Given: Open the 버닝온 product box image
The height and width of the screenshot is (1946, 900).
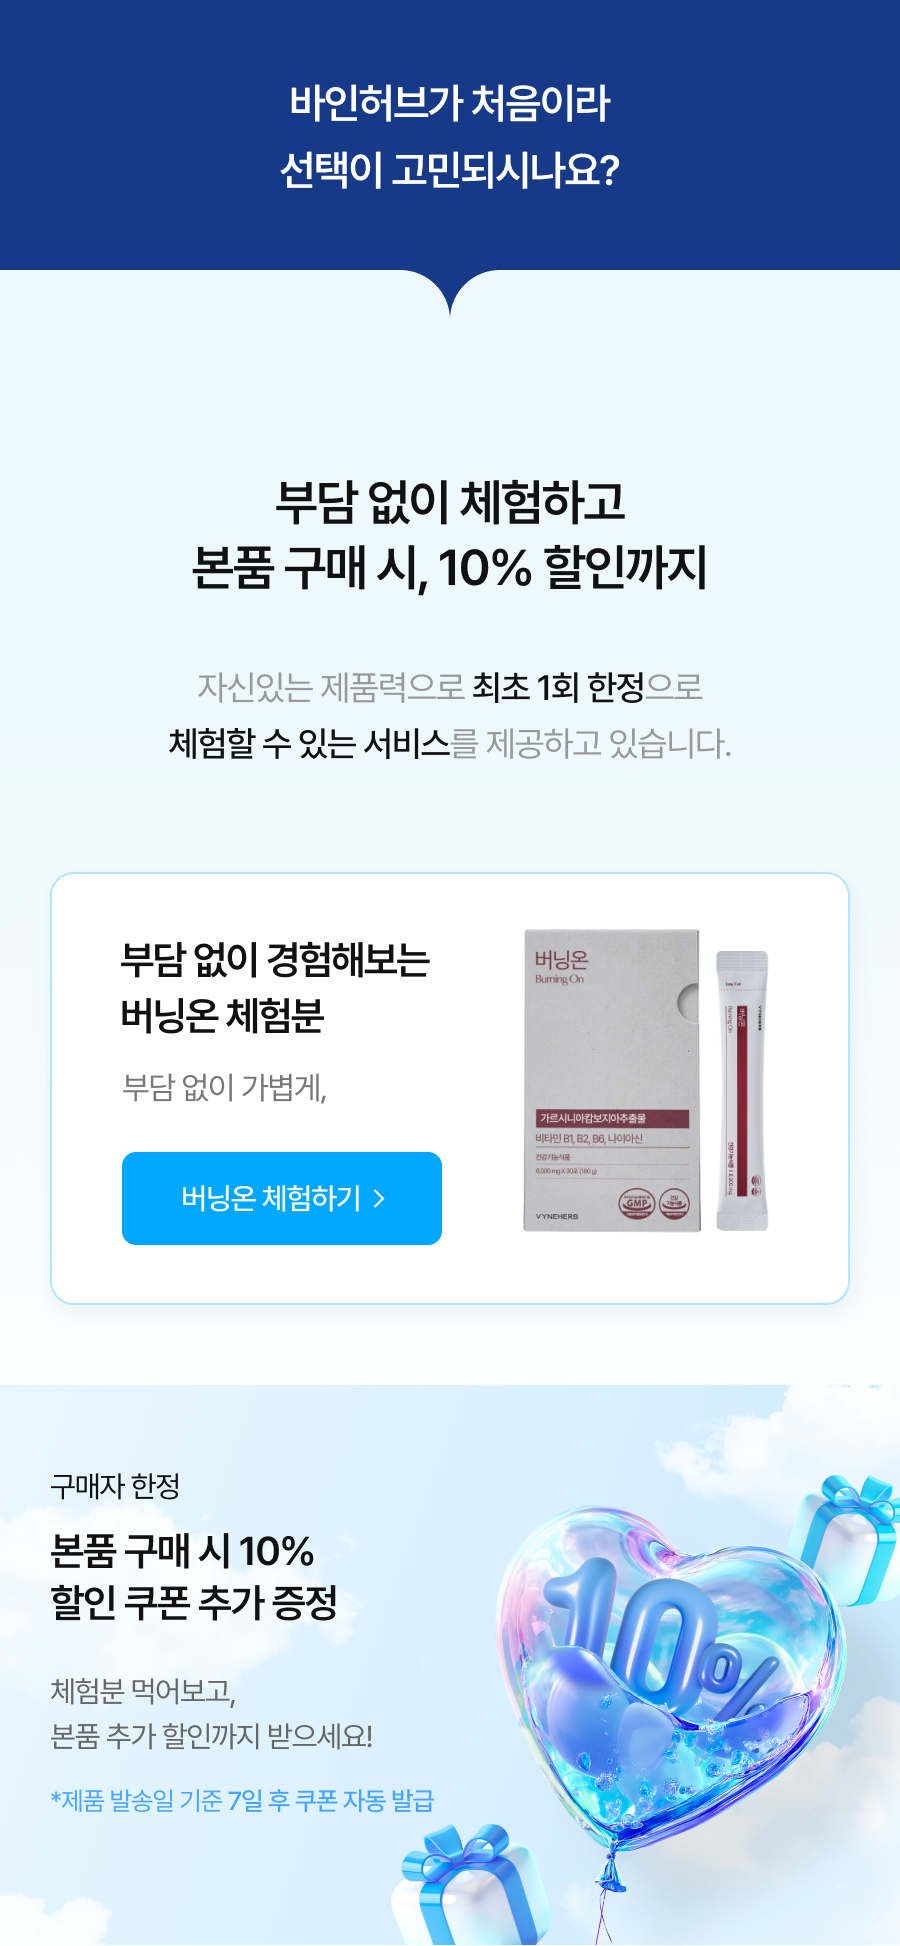Looking at the screenshot, I should pyautogui.click(x=611, y=1080).
